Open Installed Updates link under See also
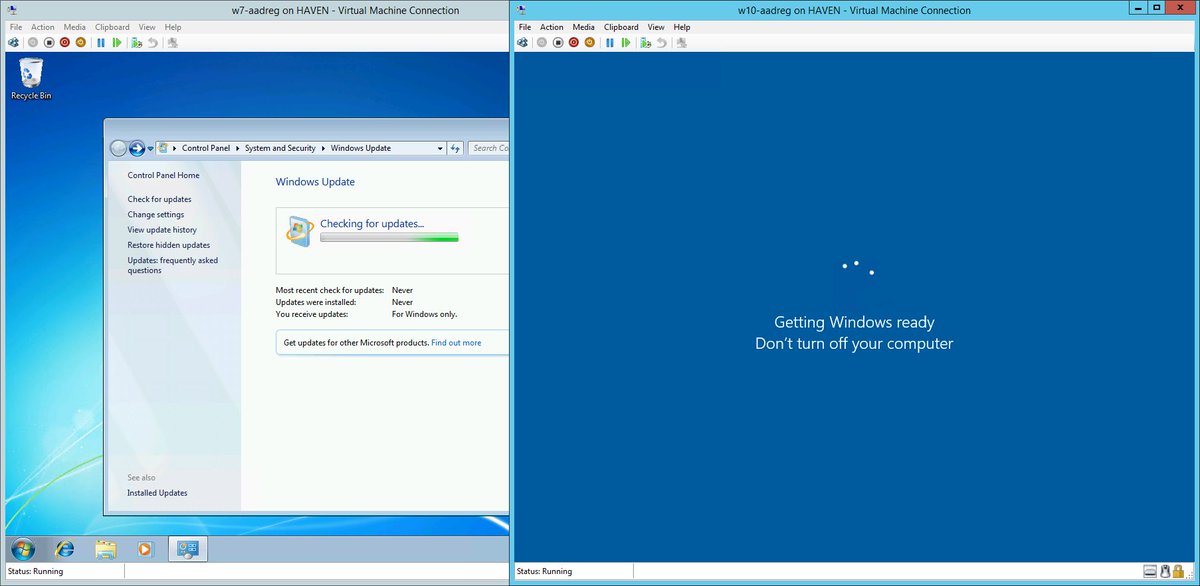This screenshot has height=586, width=1200. click(x=157, y=493)
